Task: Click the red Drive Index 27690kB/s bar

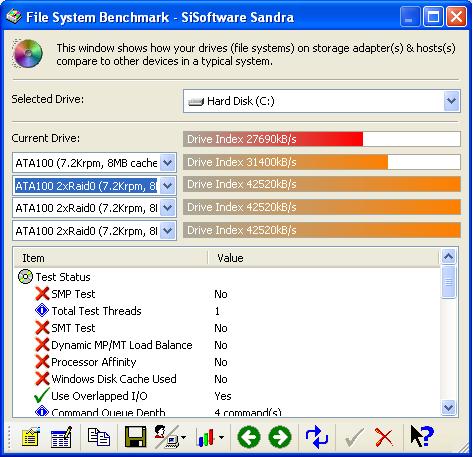Action: click(x=322, y=139)
